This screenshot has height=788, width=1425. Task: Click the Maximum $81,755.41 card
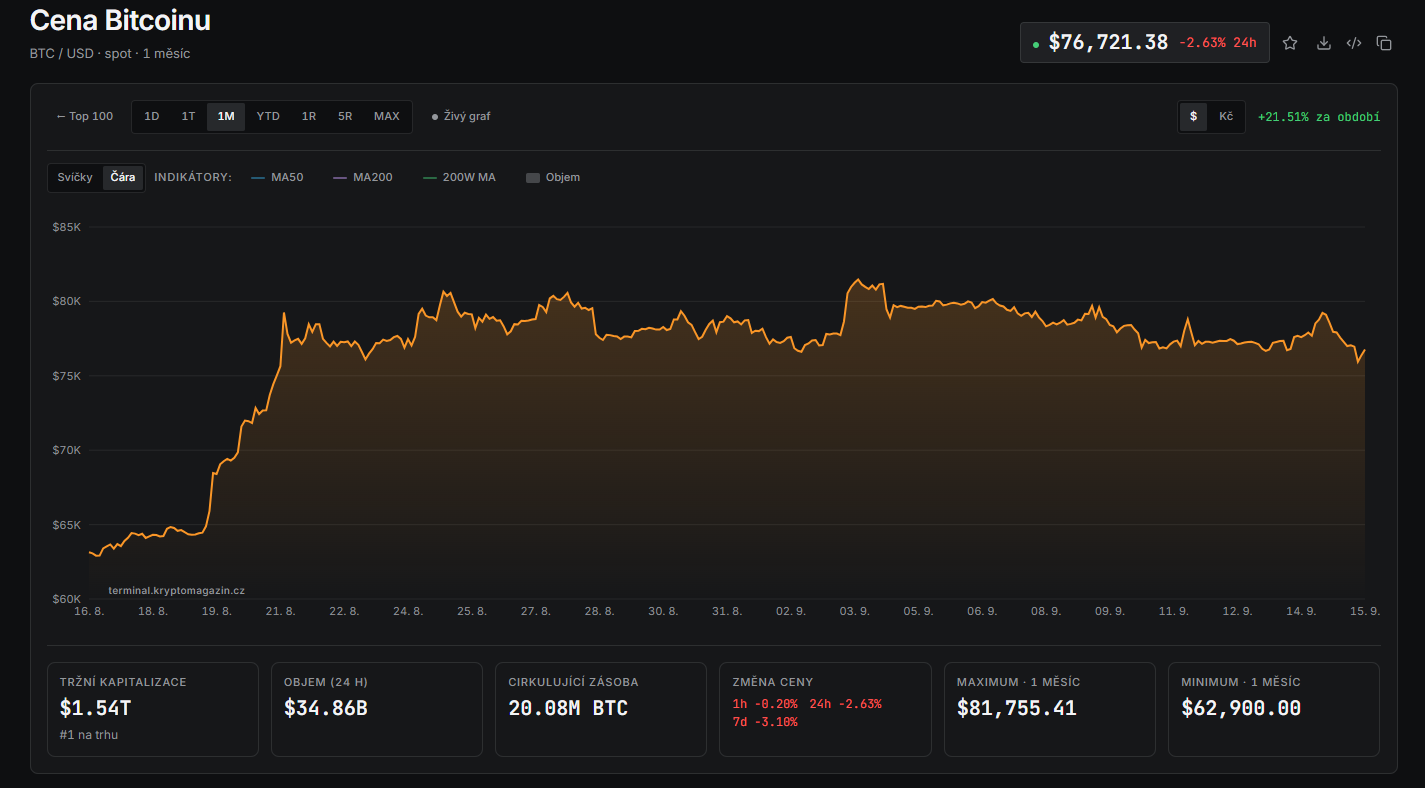click(x=1050, y=709)
